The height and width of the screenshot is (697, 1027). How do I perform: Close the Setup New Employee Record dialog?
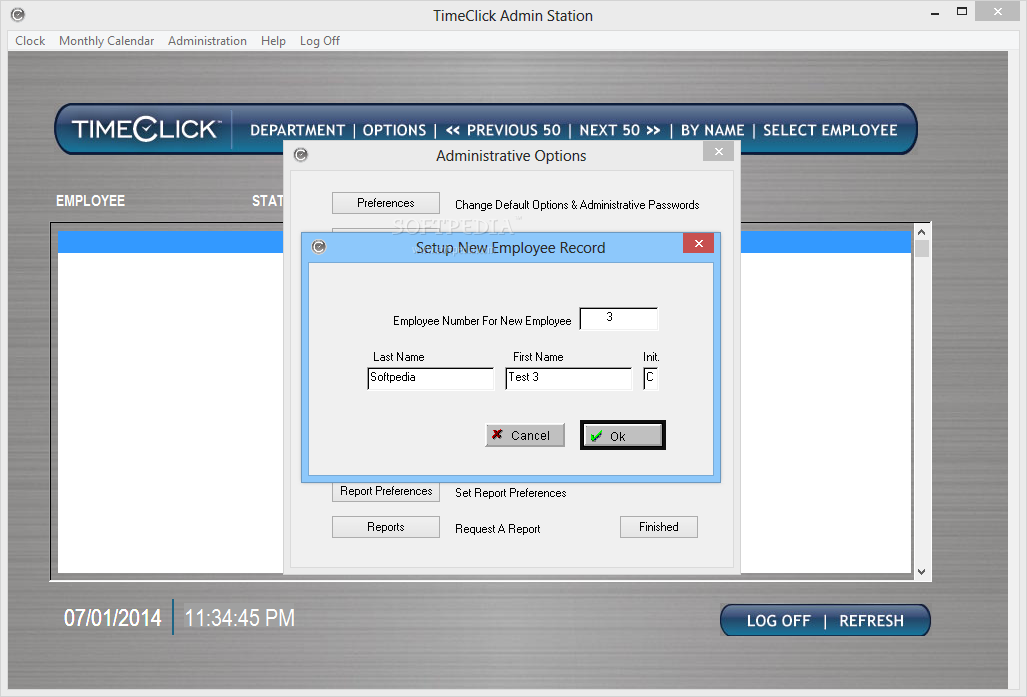tap(698, 243)
